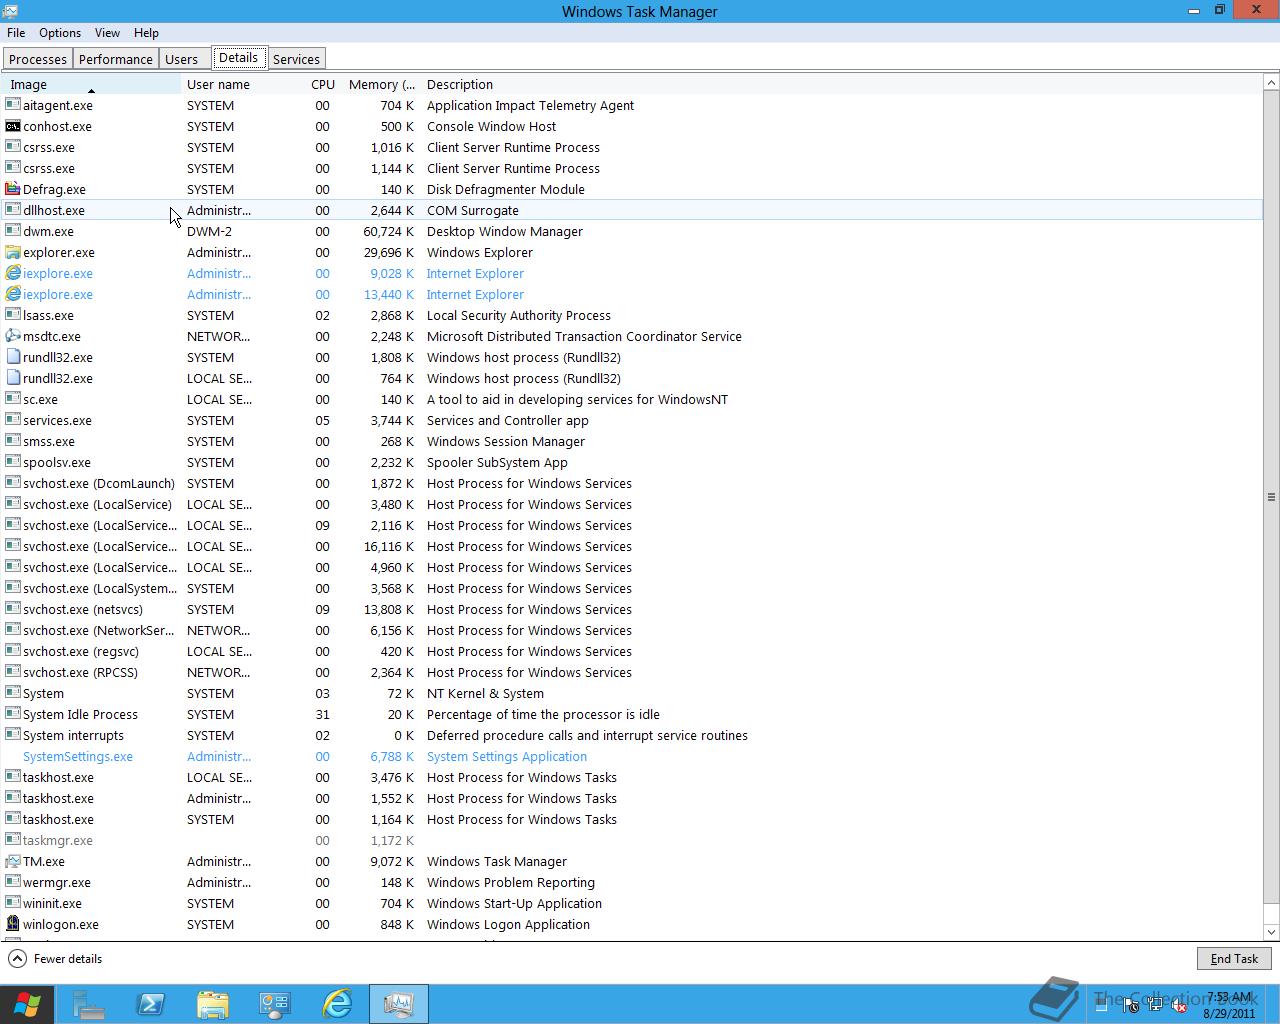The height and width of the screenshot is (1024, 1280).
Task: Open Control Panel taskbar icon
Action: [275, 1004]
